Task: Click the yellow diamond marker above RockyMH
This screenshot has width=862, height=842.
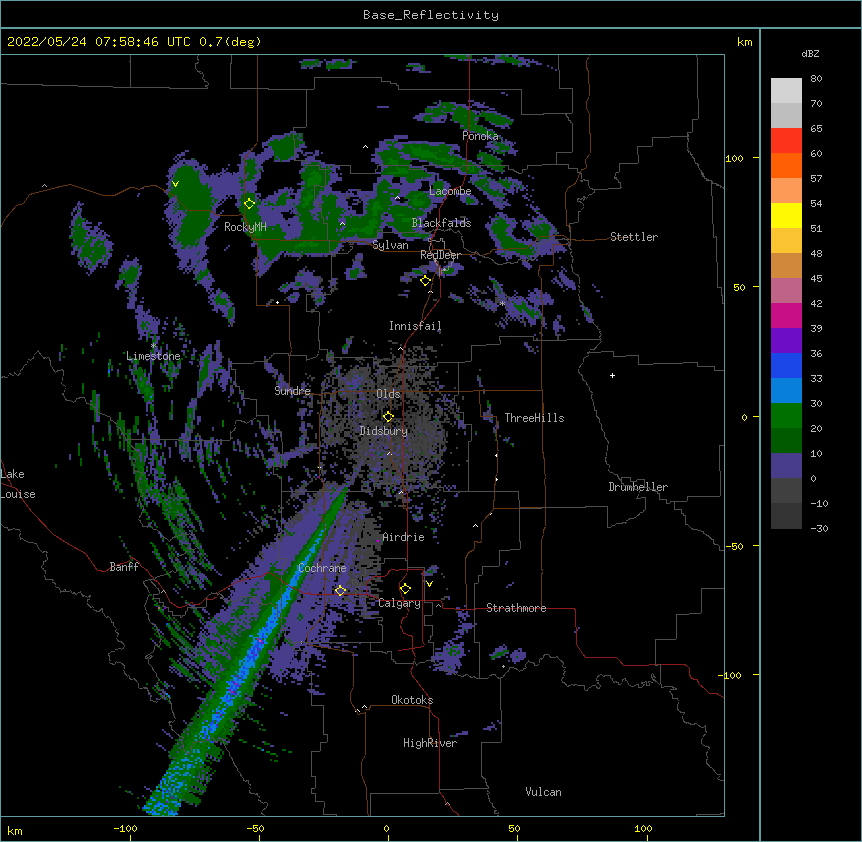Action: (250, 204)
